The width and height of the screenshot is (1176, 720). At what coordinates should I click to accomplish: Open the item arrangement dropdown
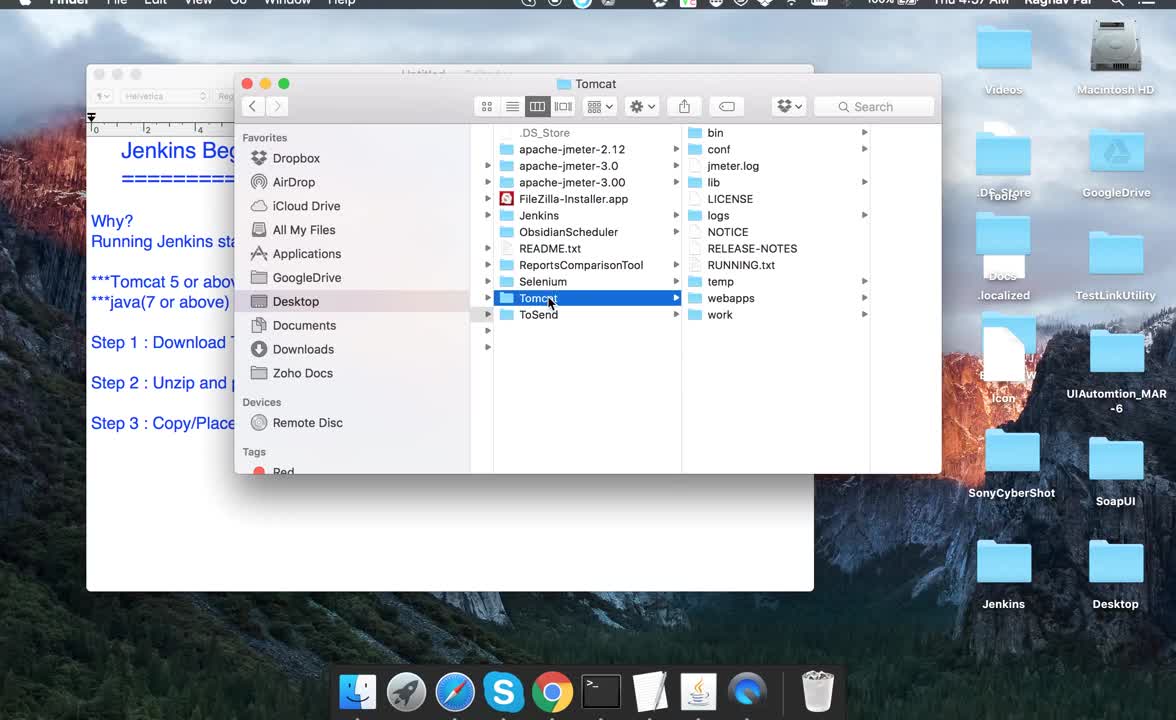coord(600,106)
